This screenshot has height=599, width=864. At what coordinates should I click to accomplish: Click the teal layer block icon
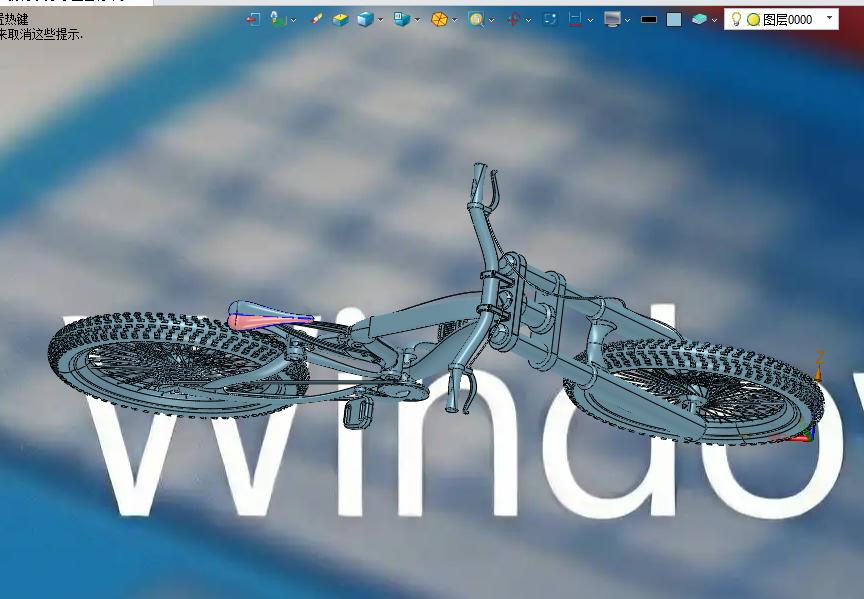(699, 19)
